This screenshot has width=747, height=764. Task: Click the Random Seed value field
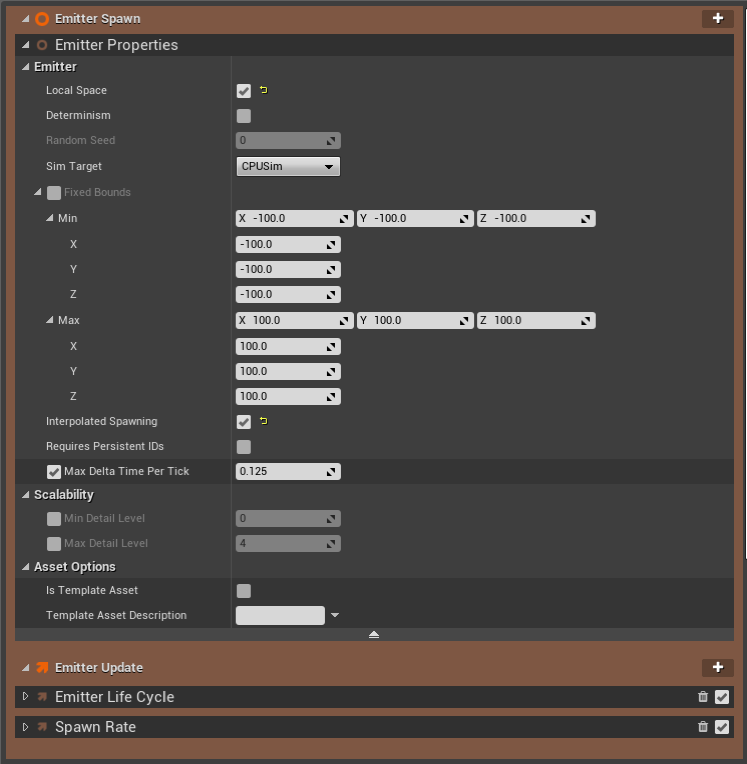[x=288, y=141]
